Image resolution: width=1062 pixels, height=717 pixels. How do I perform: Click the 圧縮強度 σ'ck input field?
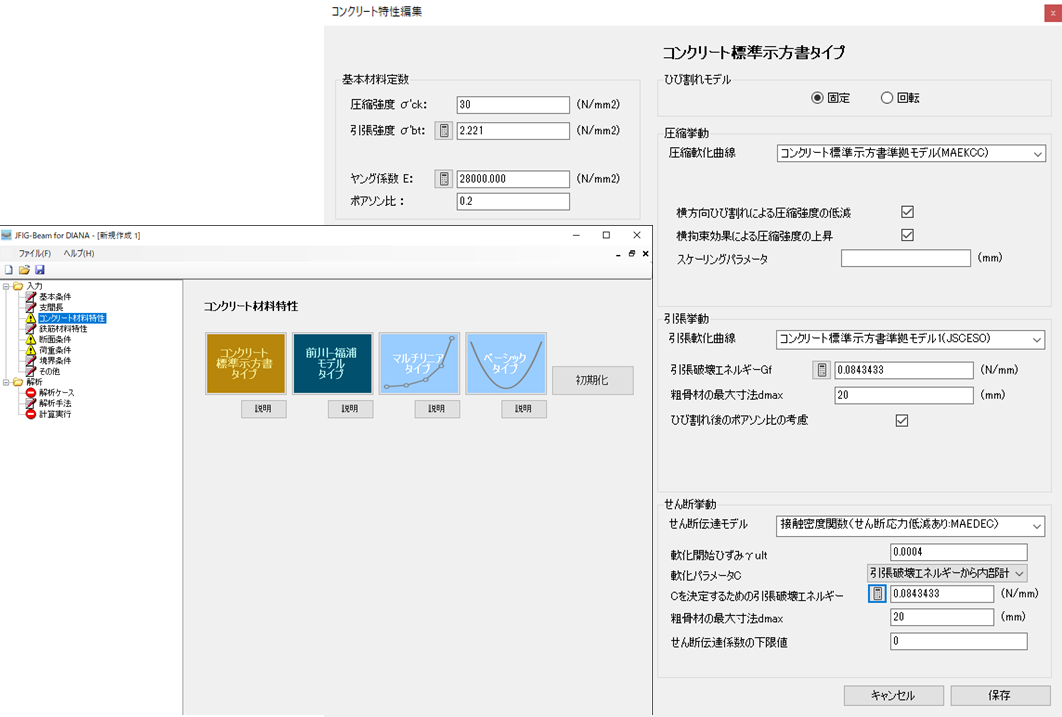(513, 105)
